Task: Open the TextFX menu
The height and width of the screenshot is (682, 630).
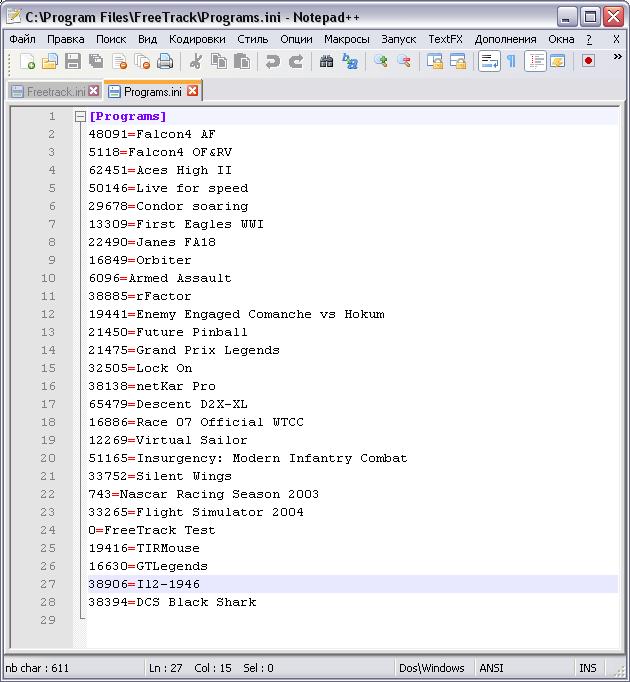Action: tap(446, 39)
